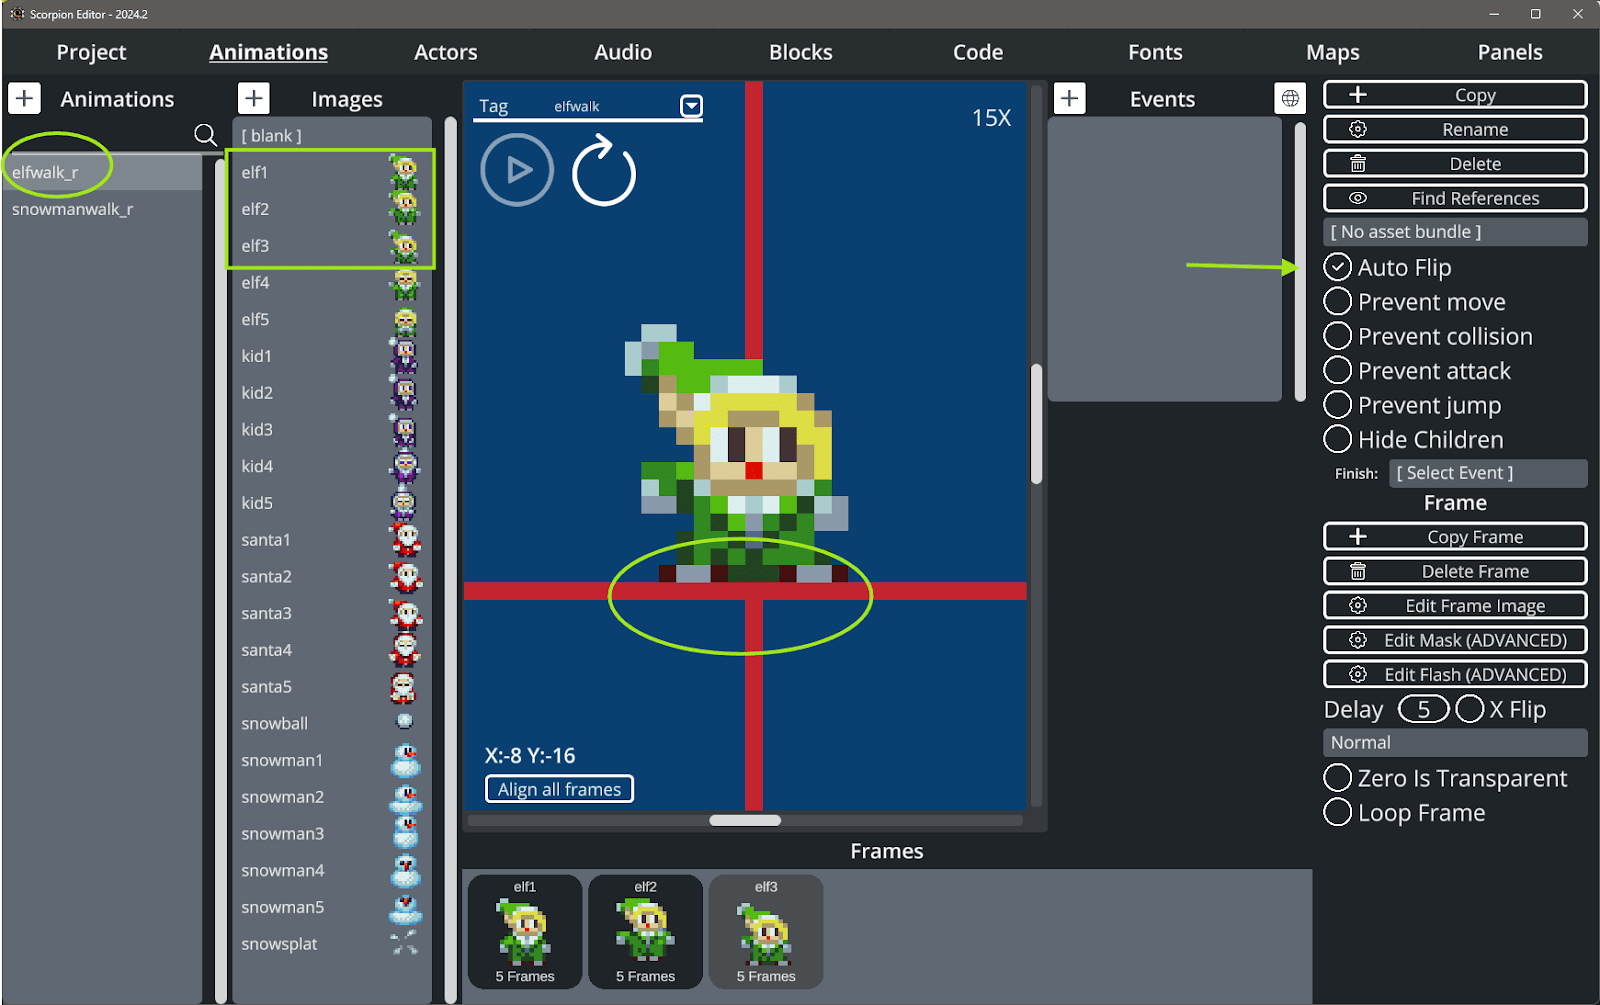Click the elf5 sprite icon in Images
The width and height of the screenshot is (1600, 1005).
pos(404,320)
